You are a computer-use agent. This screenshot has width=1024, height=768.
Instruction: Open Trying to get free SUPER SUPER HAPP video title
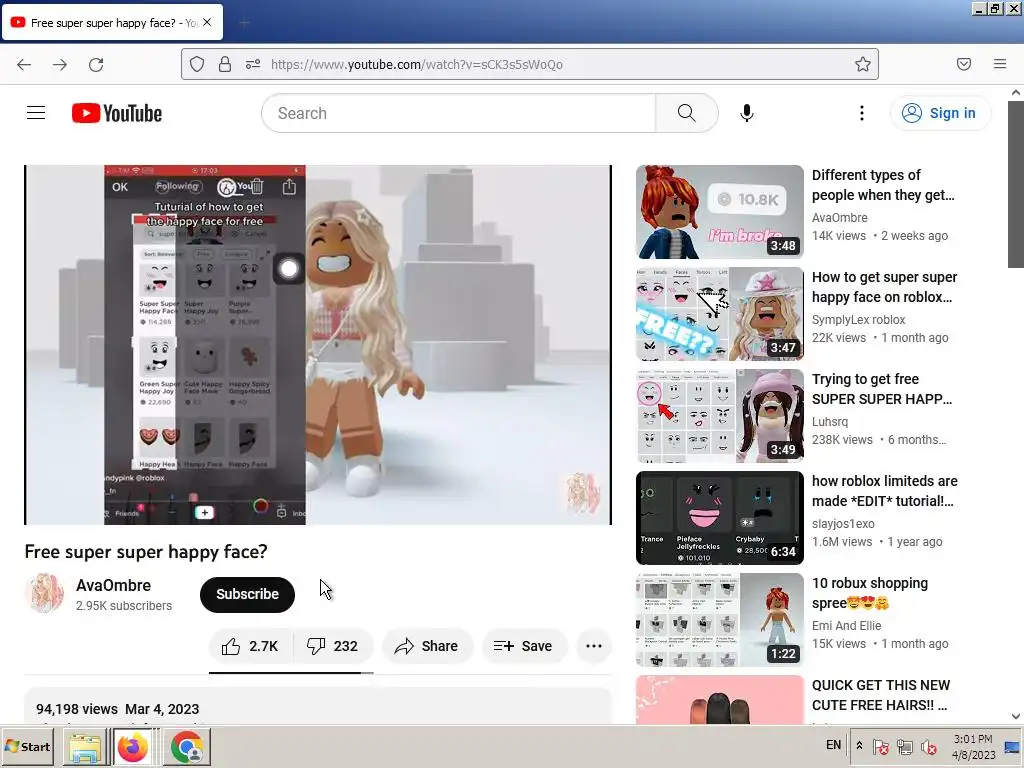pos(882,389)
